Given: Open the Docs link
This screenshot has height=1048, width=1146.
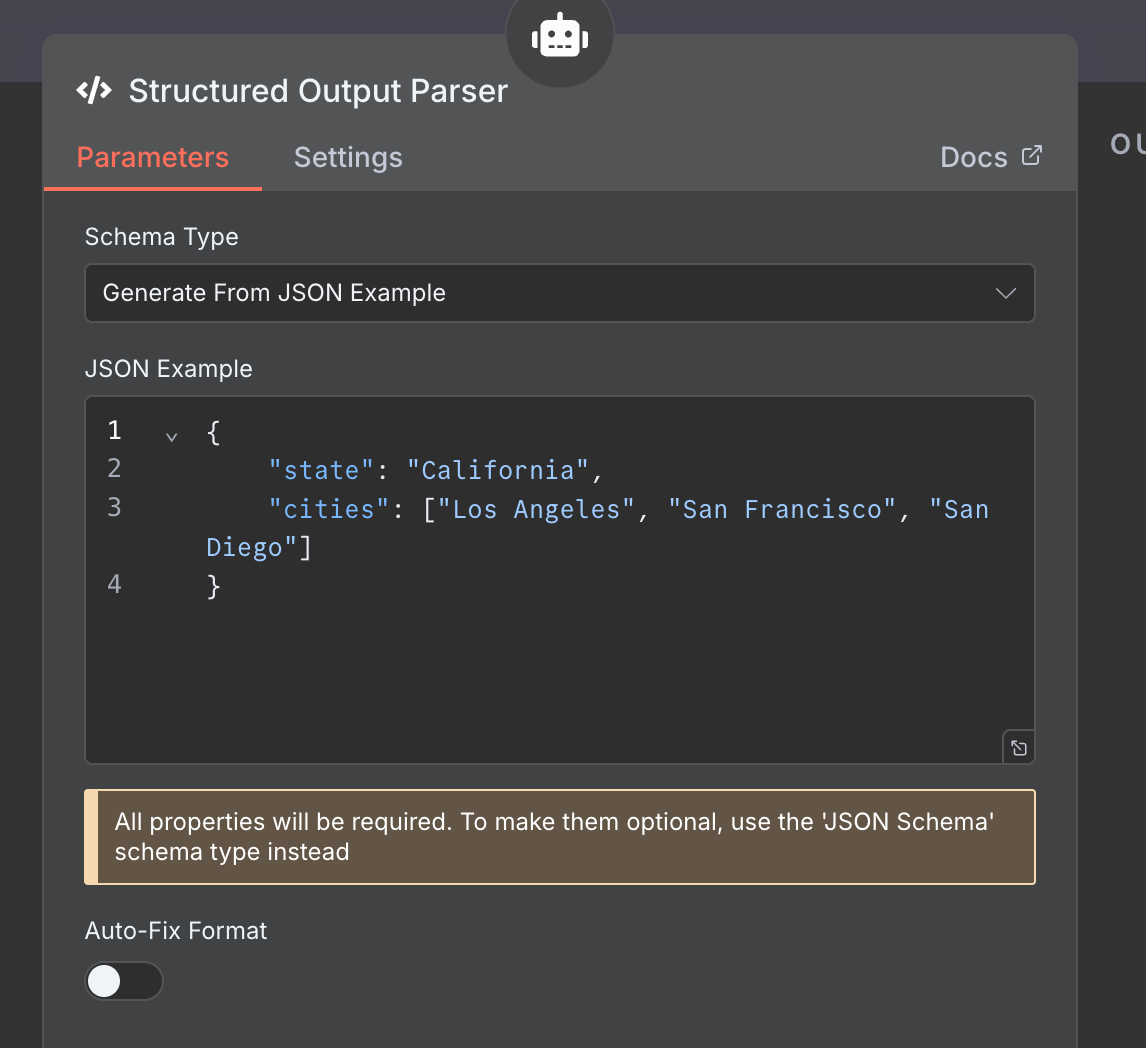Looking at the screenshot, I should pos(974,158).
